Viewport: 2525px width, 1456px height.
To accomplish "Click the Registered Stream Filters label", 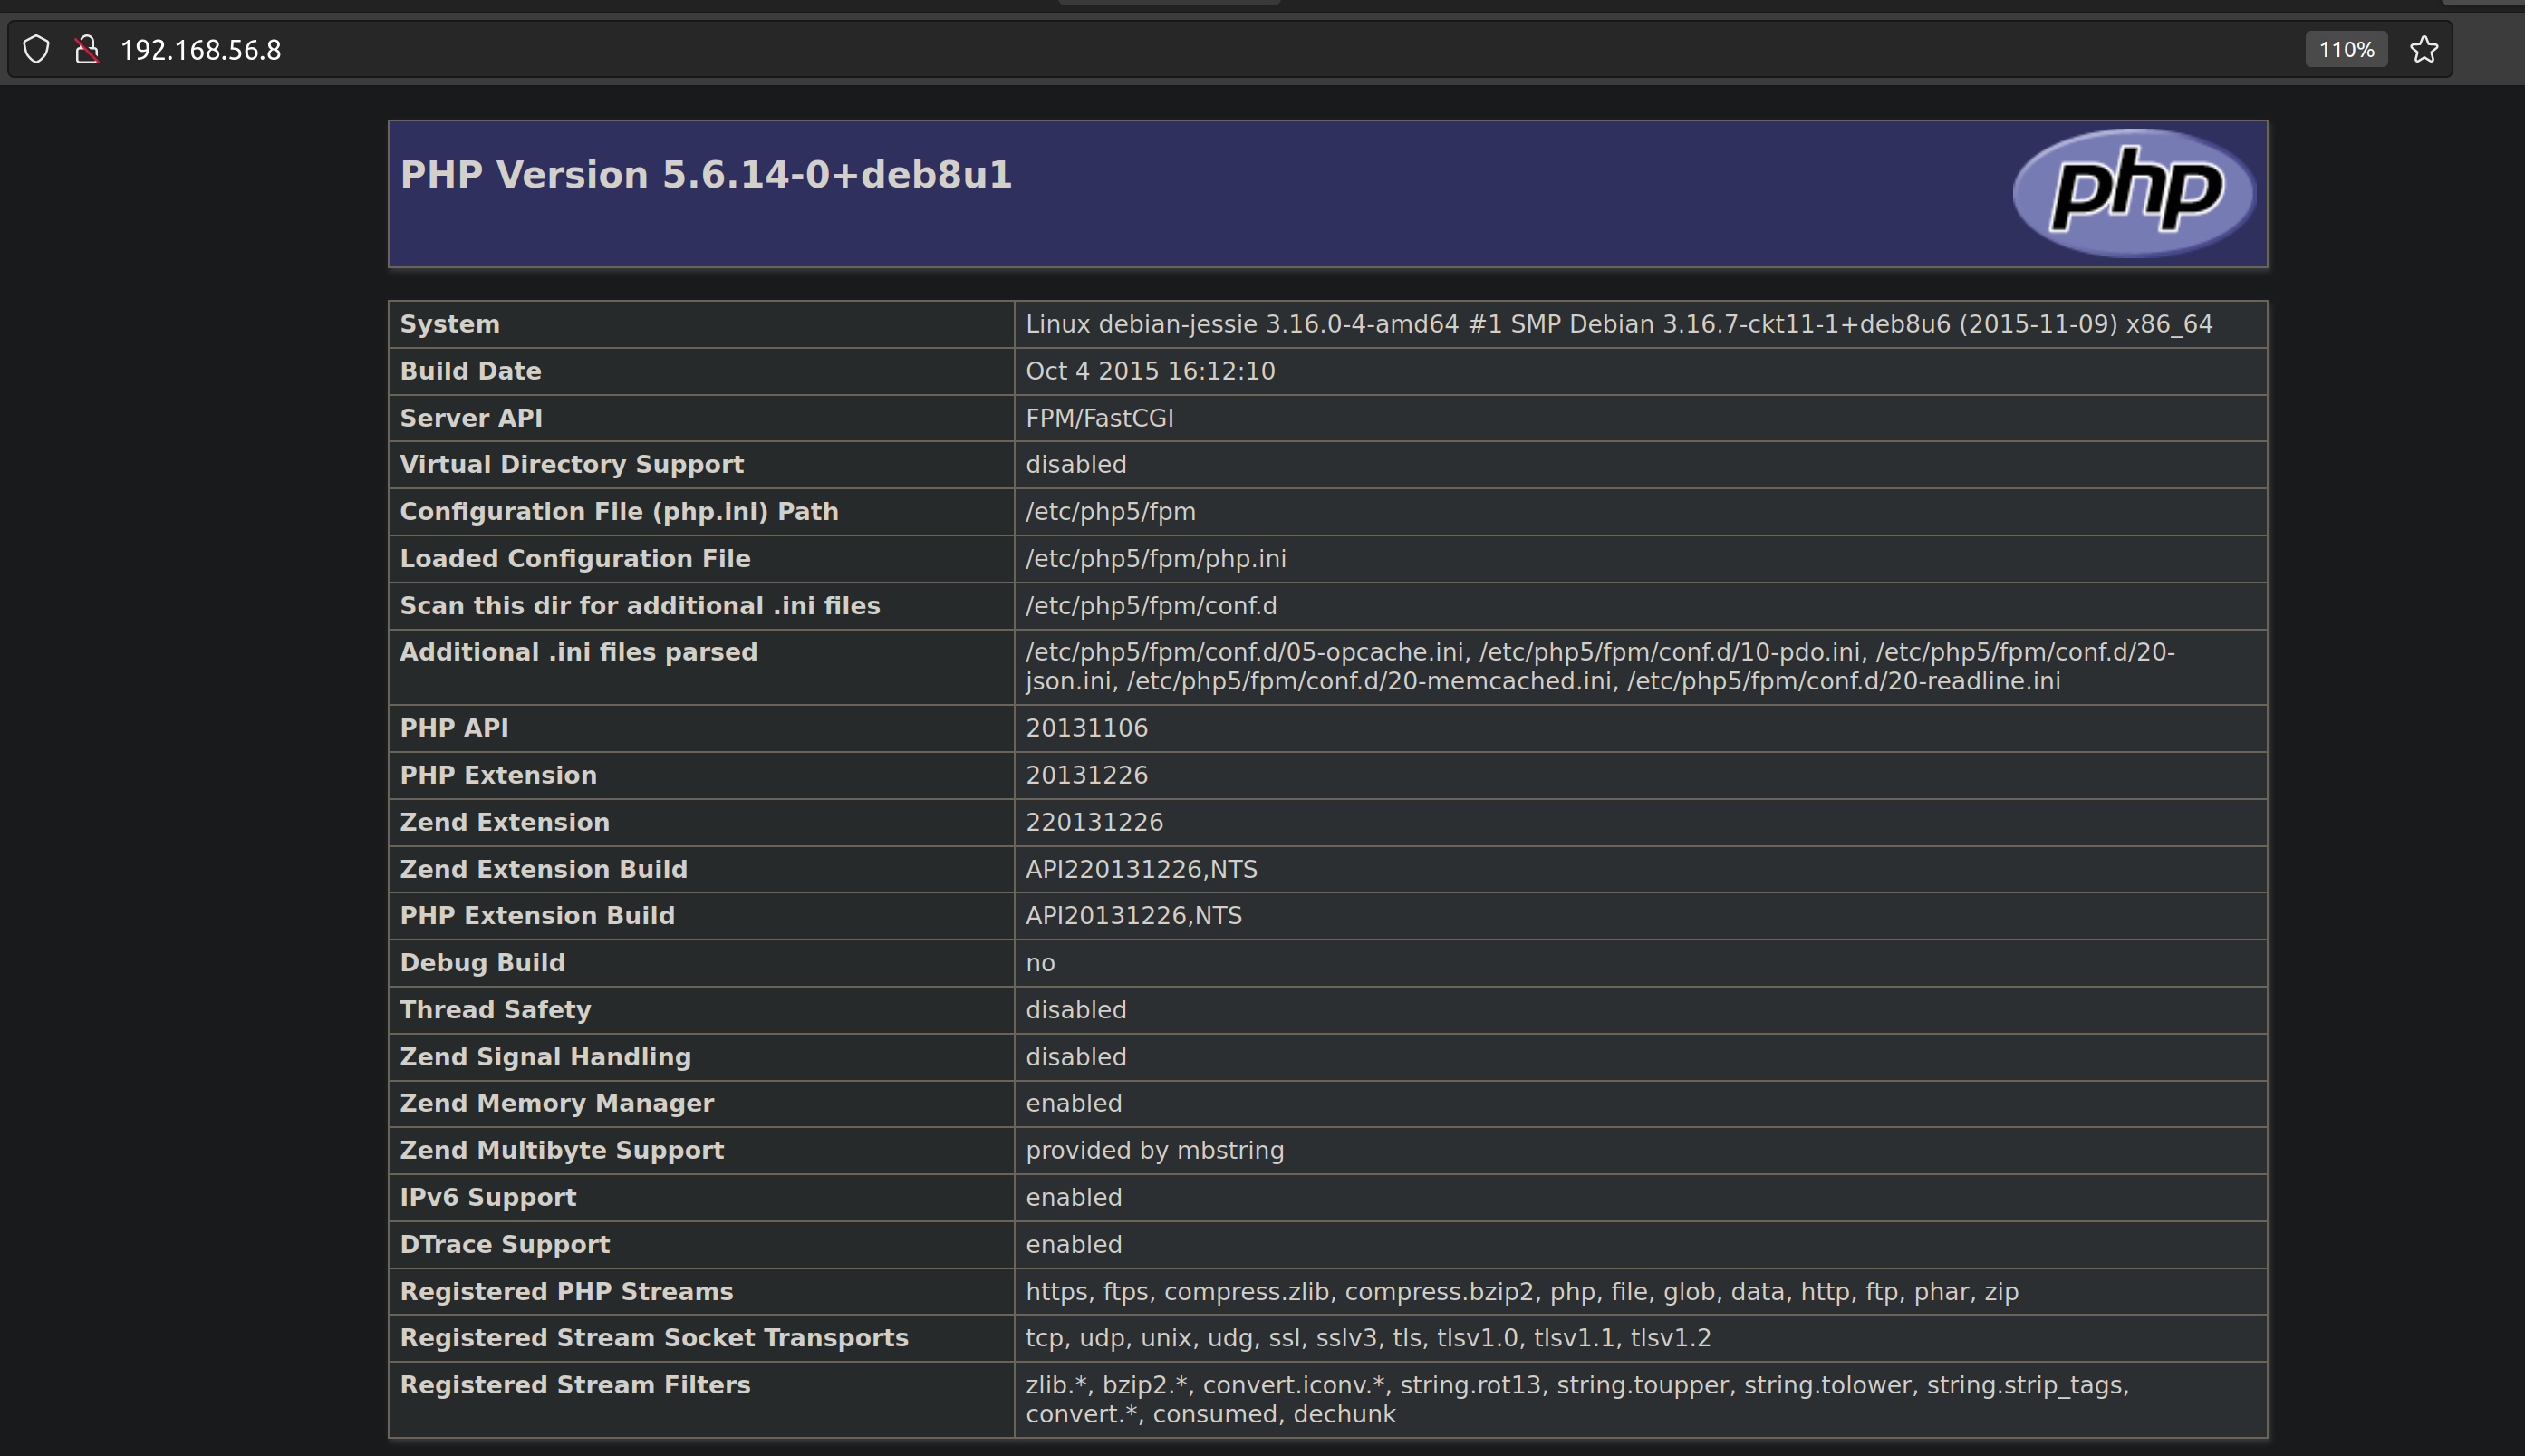I will click(x=575, y=1385).
